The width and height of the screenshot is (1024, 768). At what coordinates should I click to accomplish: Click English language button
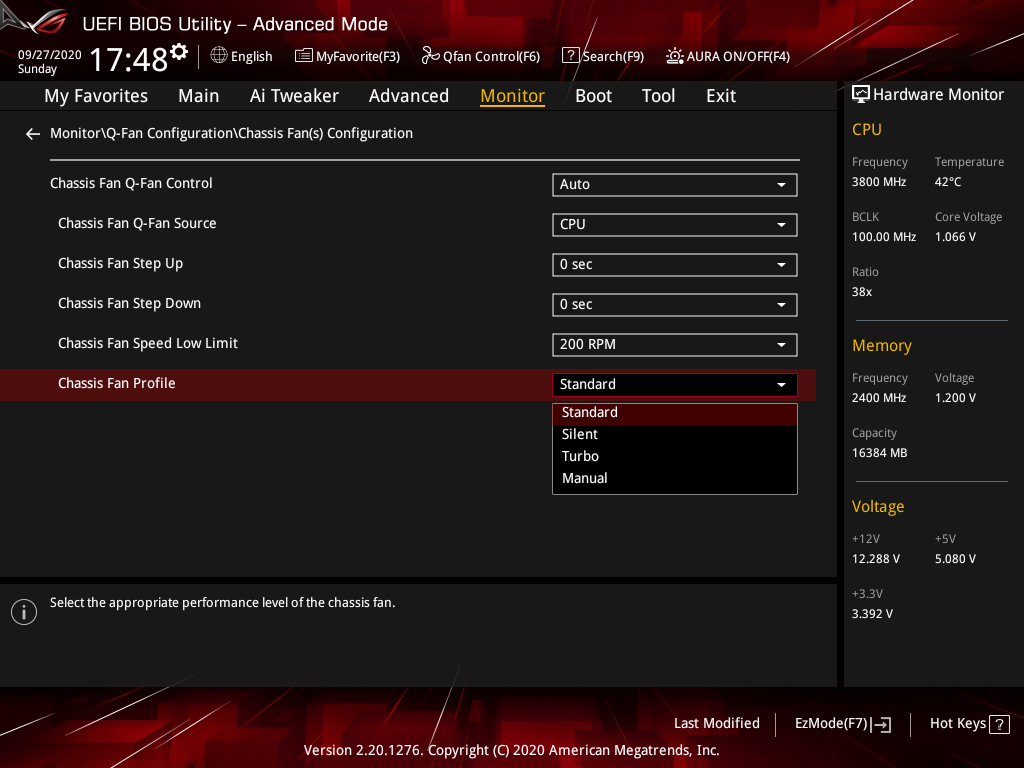pos(242,56)
